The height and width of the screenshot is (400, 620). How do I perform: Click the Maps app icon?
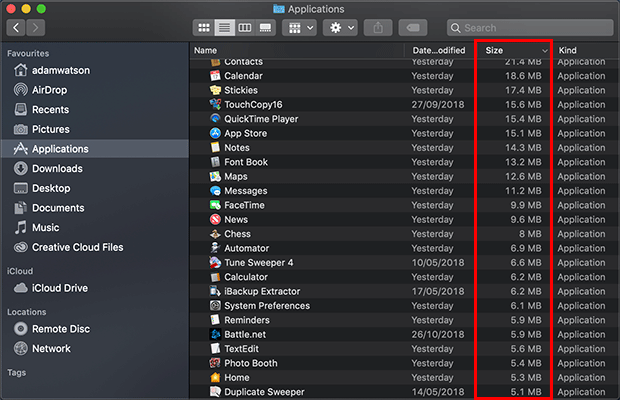(215, 177)
